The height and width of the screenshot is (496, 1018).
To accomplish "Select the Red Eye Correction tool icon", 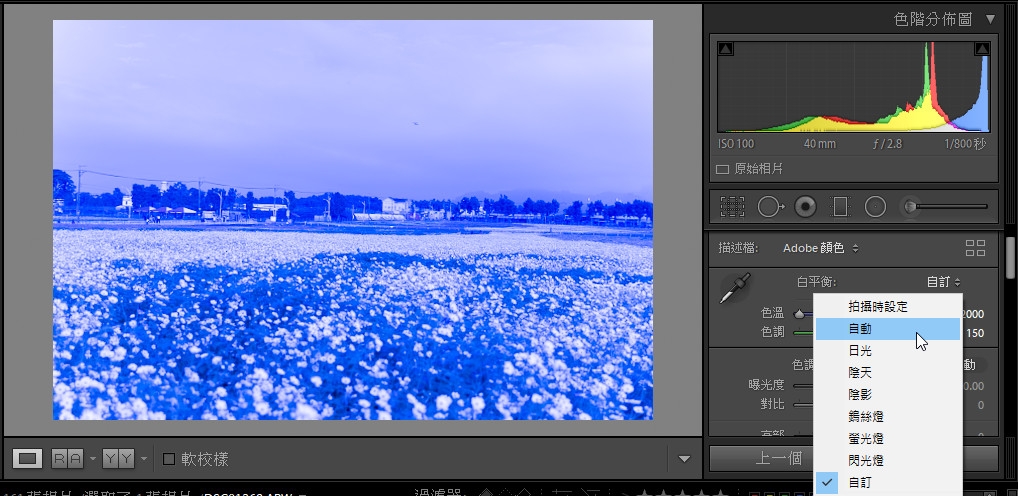I will (805, 207).
